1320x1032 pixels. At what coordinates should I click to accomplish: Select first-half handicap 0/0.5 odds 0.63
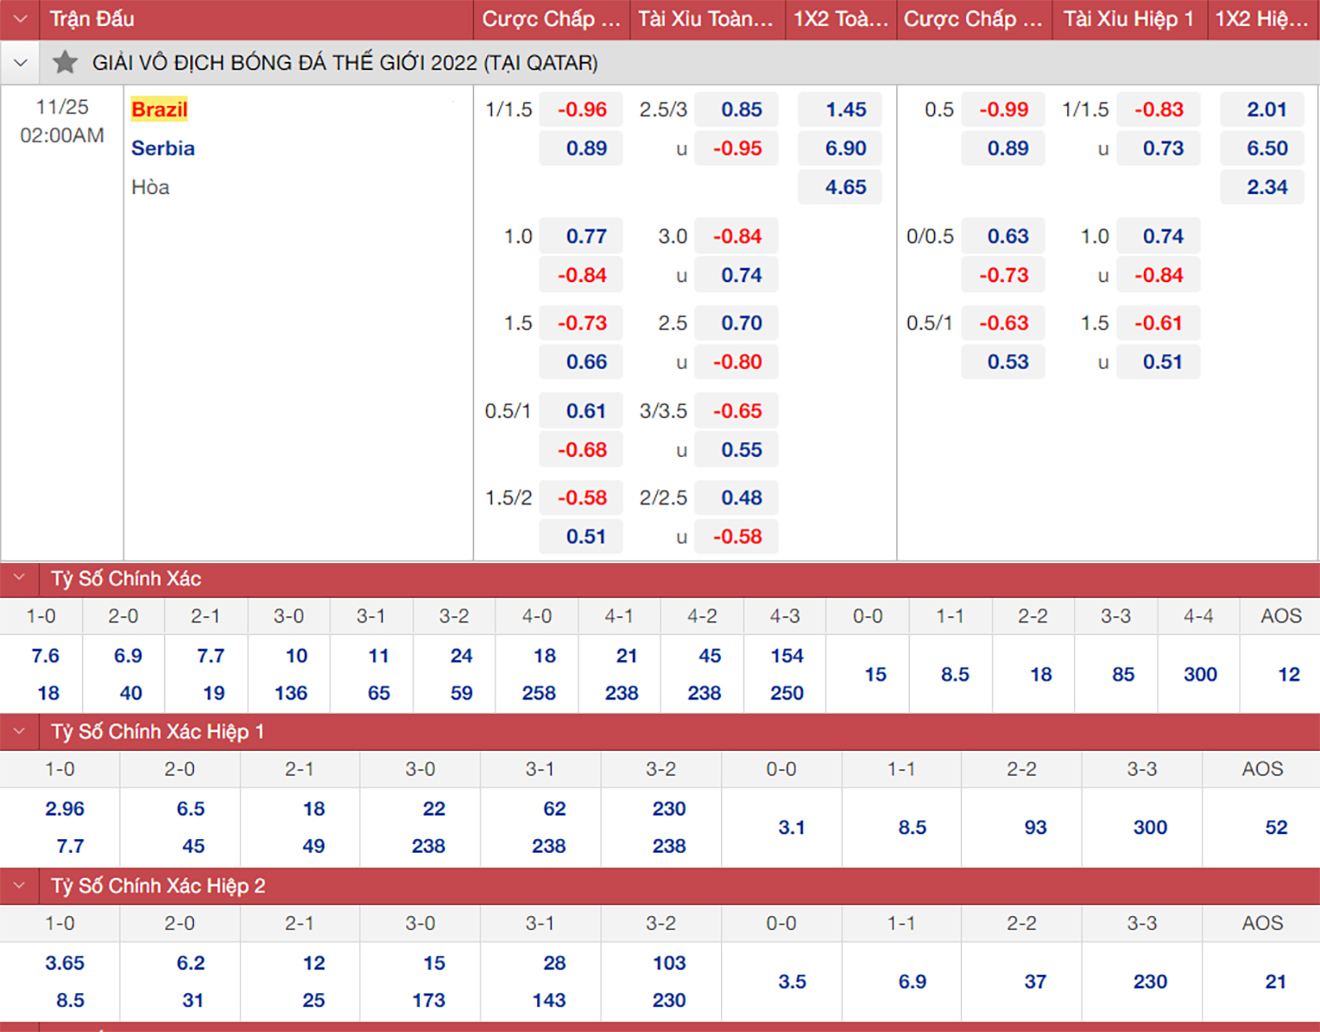point(1003,236)
